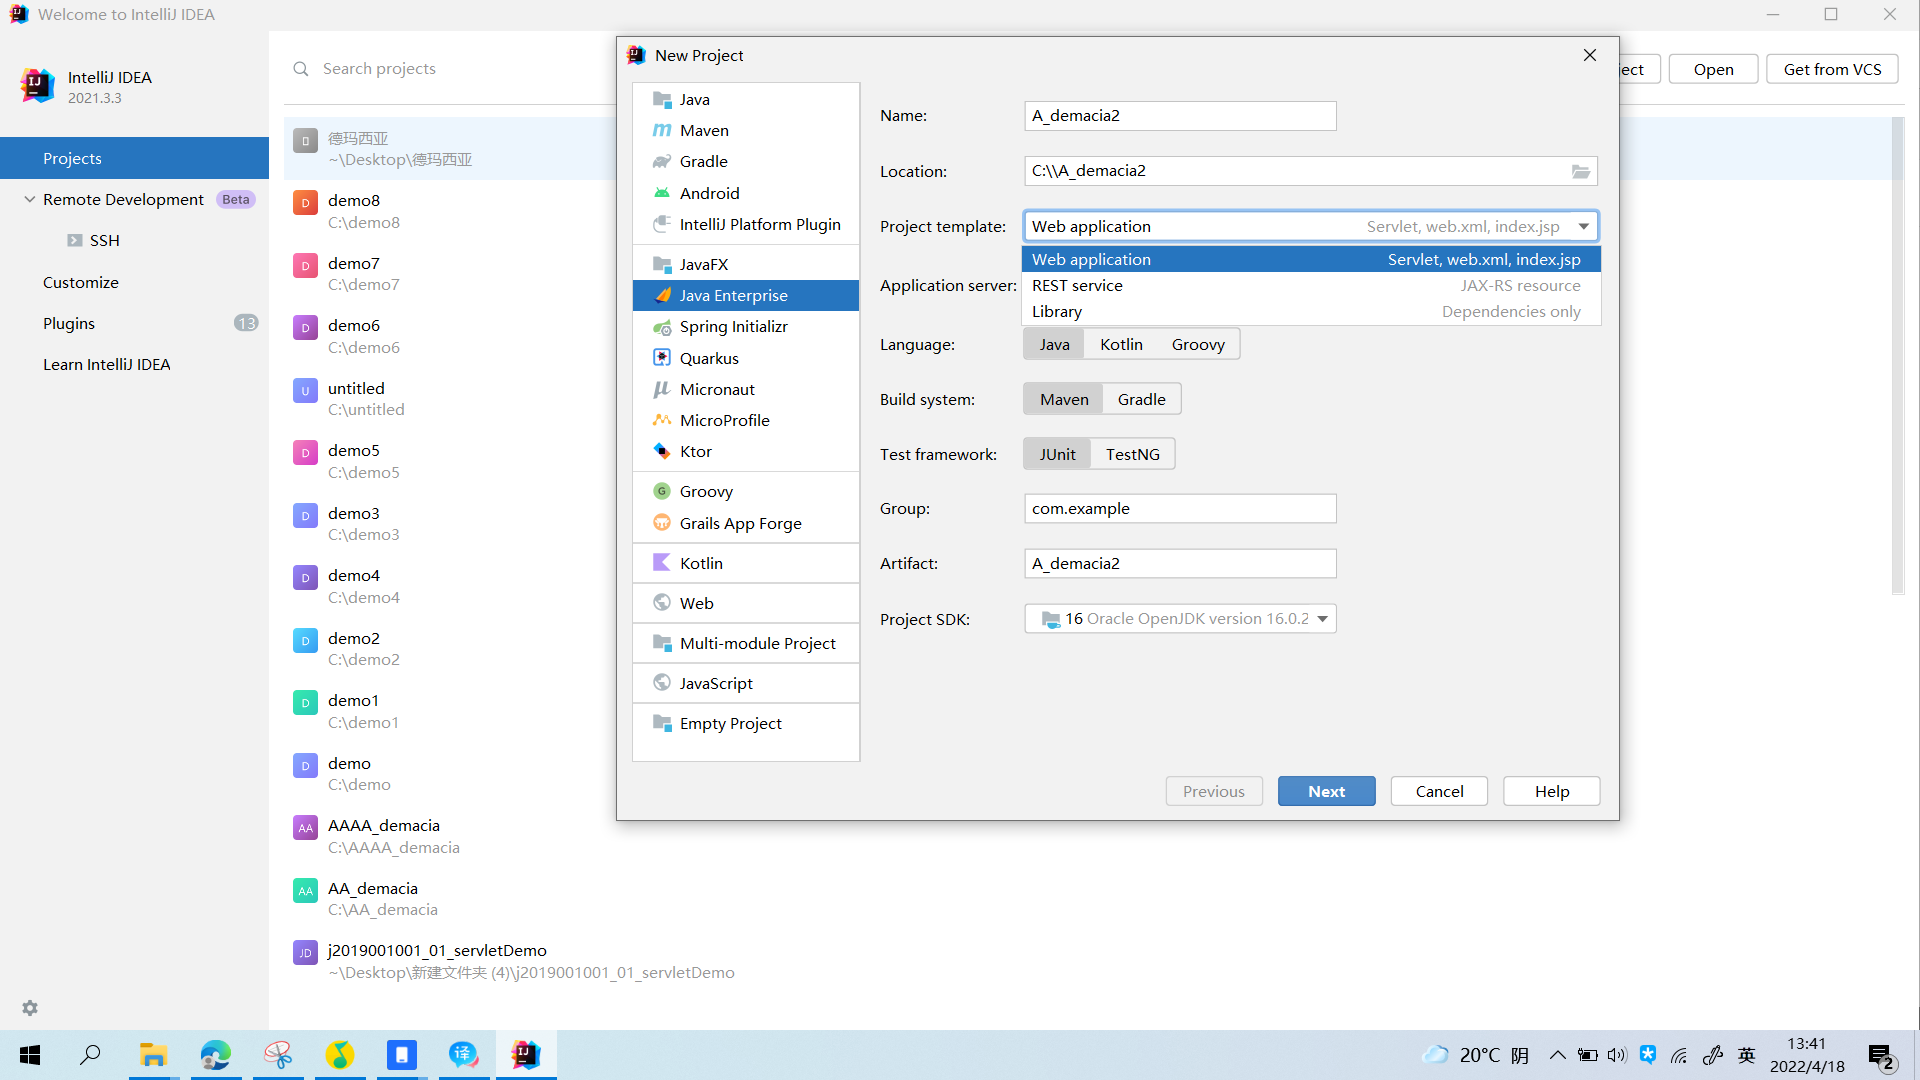This screenshot has width=1920, height=1080.
Task: Open recent project untitled
Action: 450,399
